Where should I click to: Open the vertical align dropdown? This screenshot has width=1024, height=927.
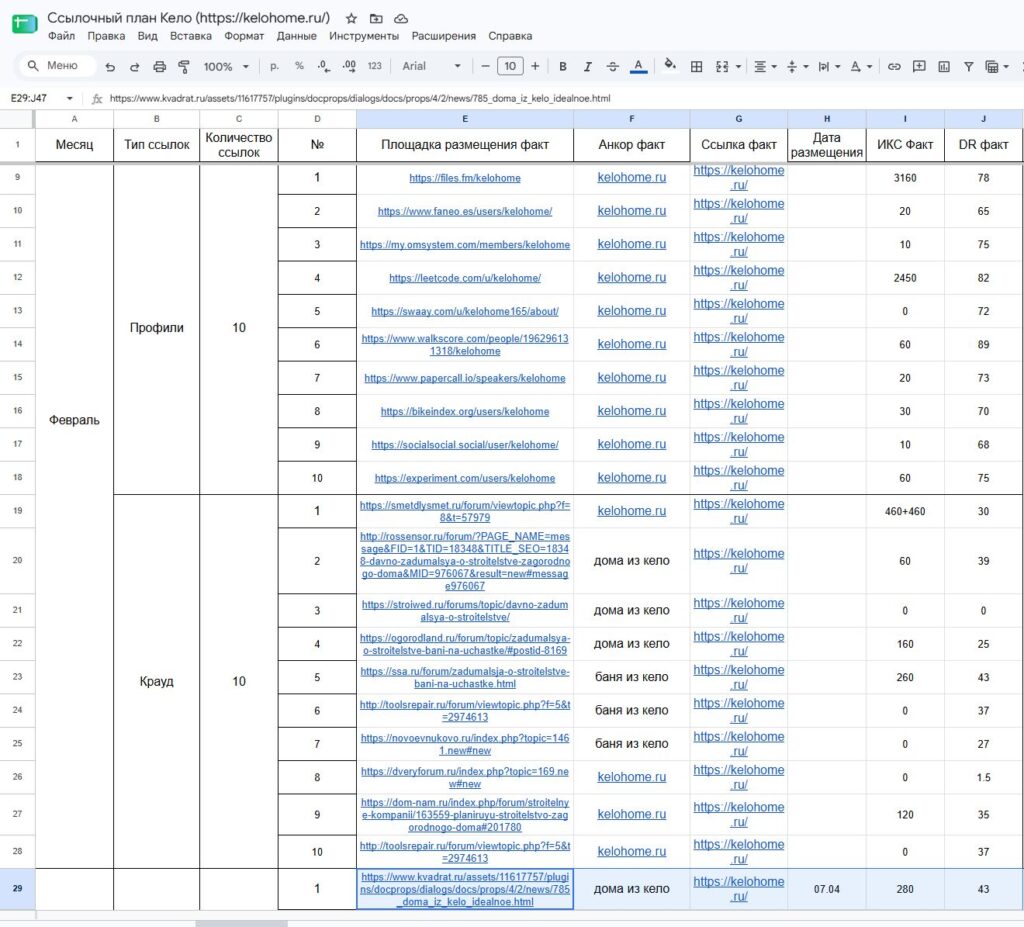[x=798, y=66]
